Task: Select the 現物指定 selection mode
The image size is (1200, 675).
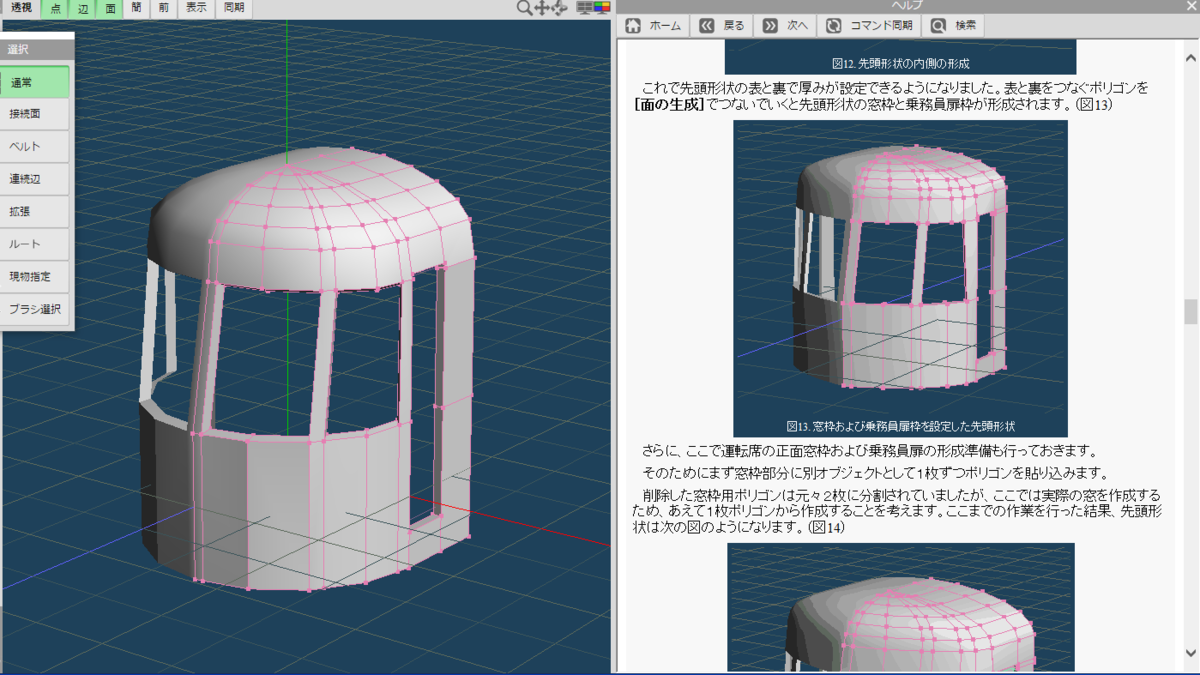Action: pyautogui.click(x=35, y=277)
